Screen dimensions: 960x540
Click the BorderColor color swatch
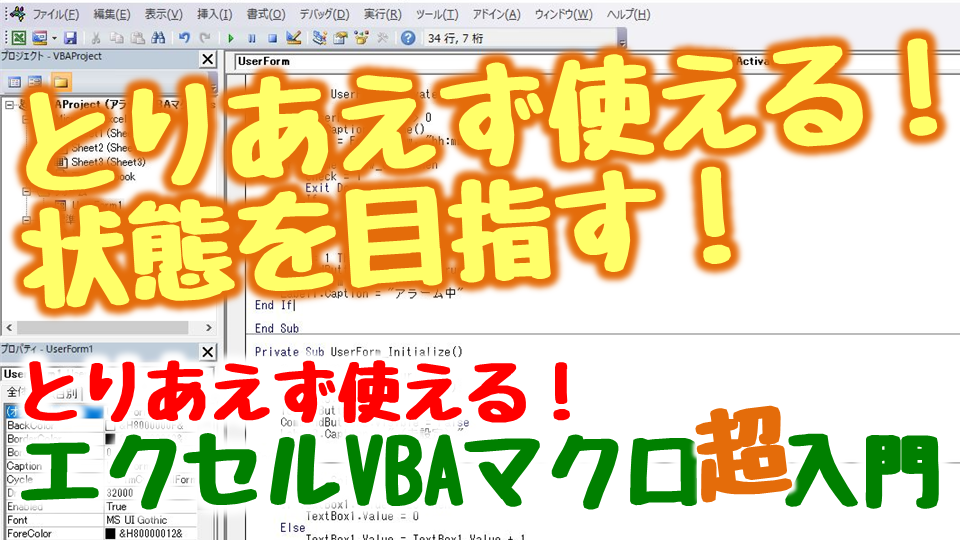[110, 439]
